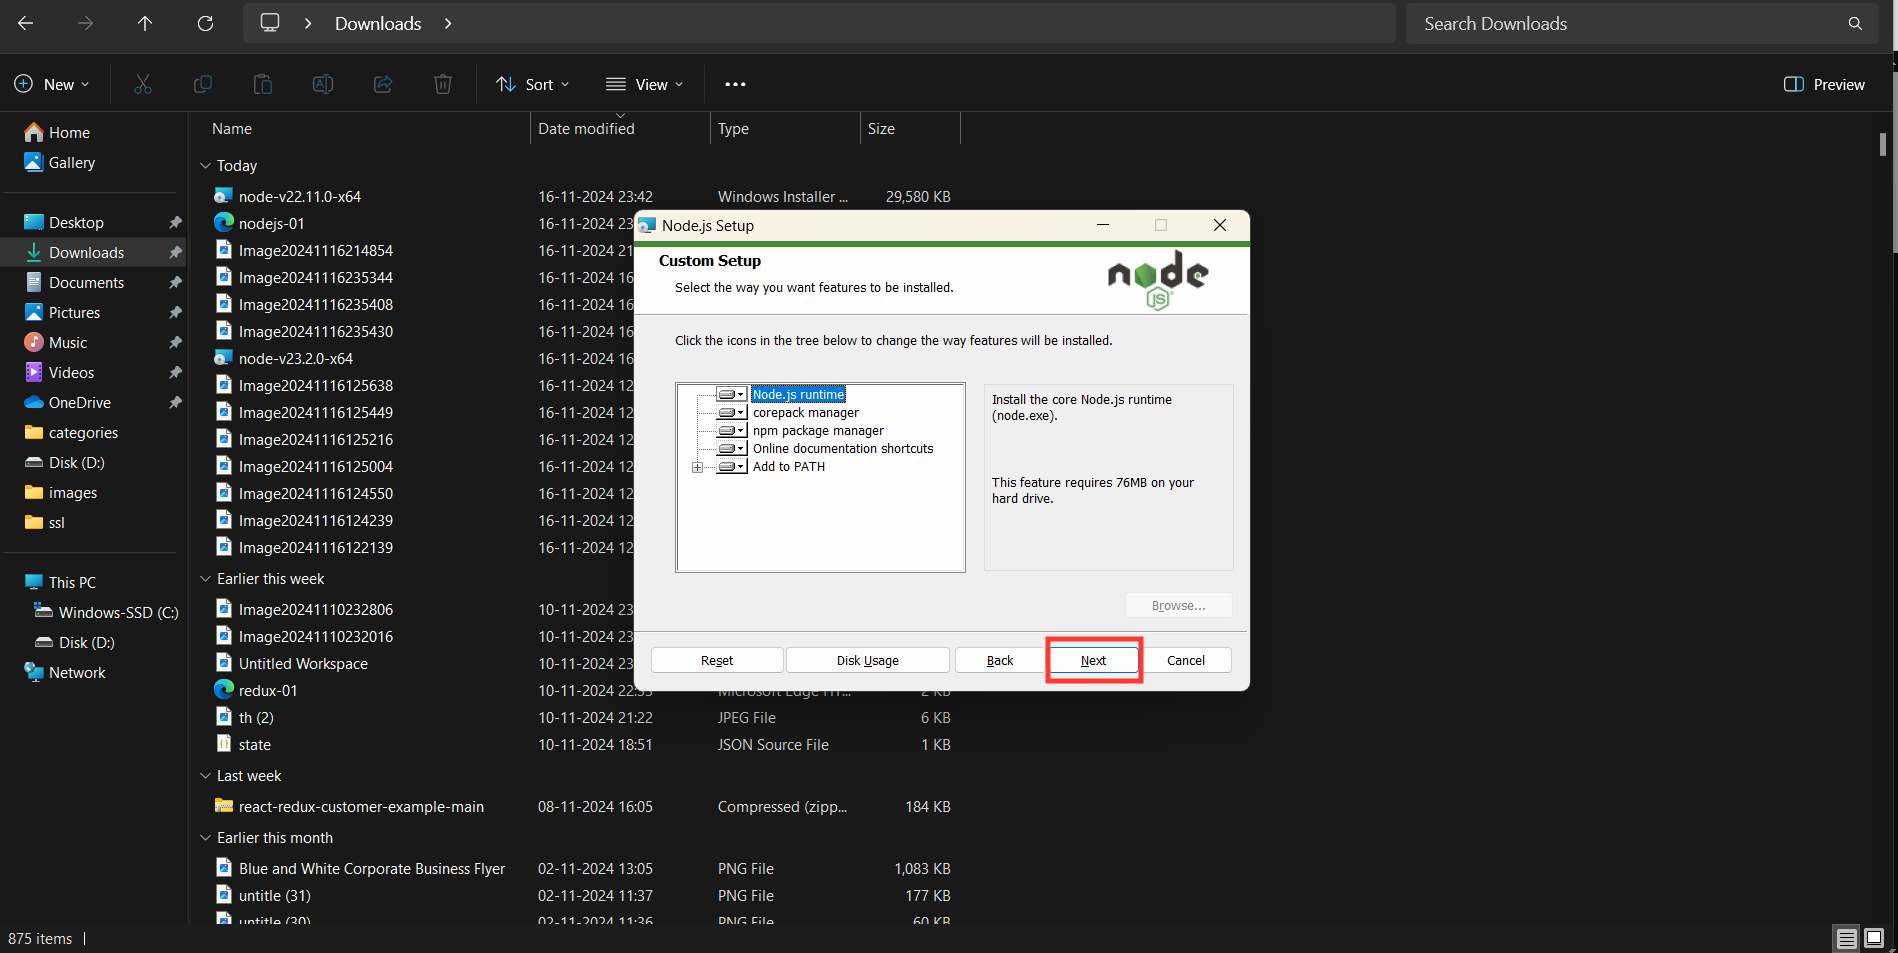Viewport: 1898px width, 953px height.
Task: Open the Node.js runtime feature icon dropdown
Action: point(732,394)
